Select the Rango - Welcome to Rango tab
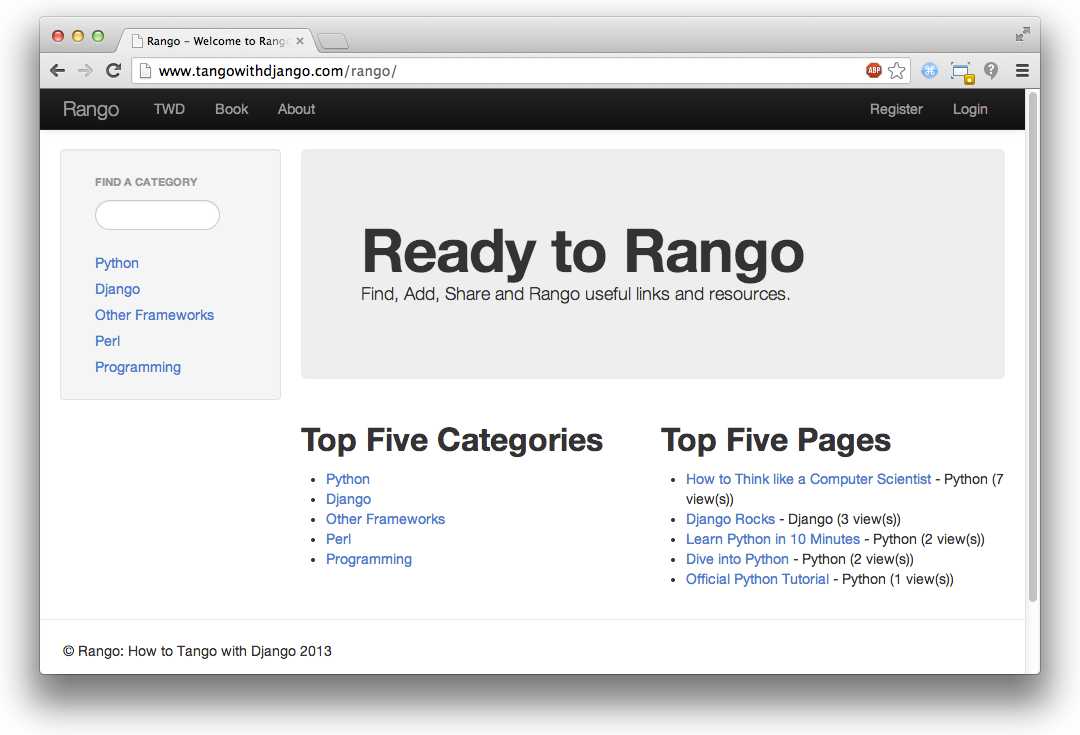The image size is (1080, 735). click(217, 41)
